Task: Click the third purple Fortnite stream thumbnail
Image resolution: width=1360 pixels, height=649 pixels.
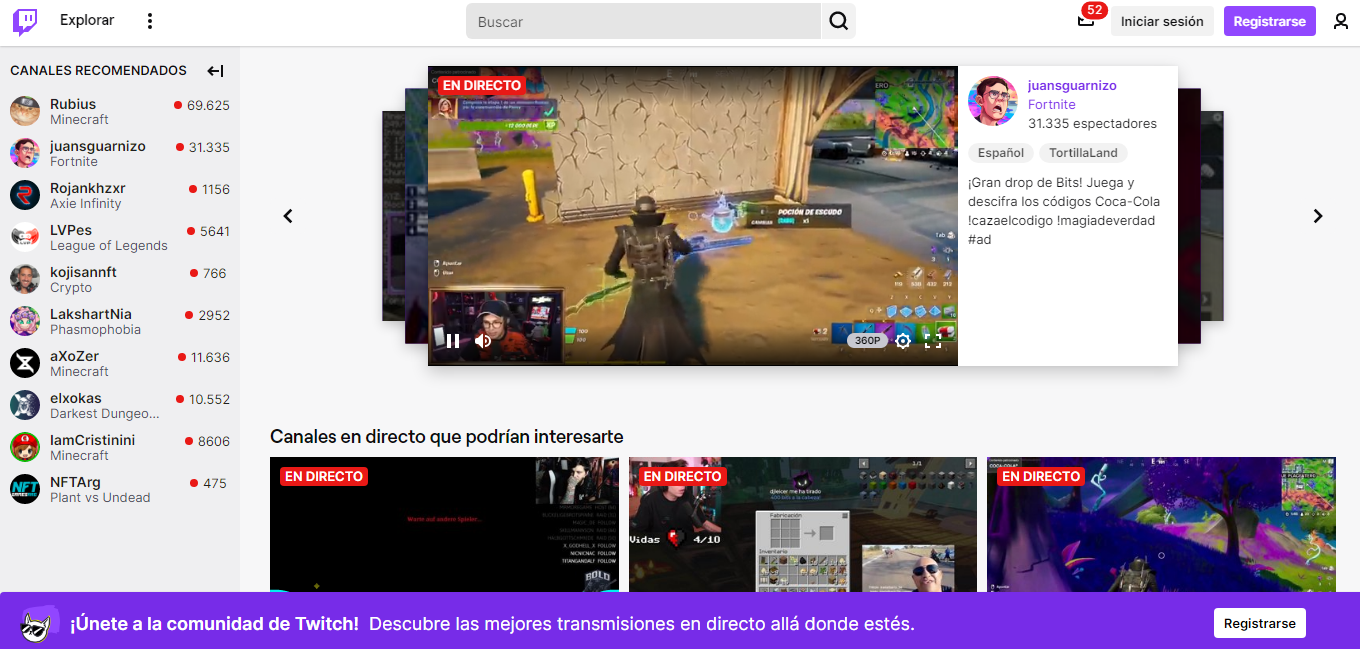Action: pyautogui.click(x=1161, y=525)
